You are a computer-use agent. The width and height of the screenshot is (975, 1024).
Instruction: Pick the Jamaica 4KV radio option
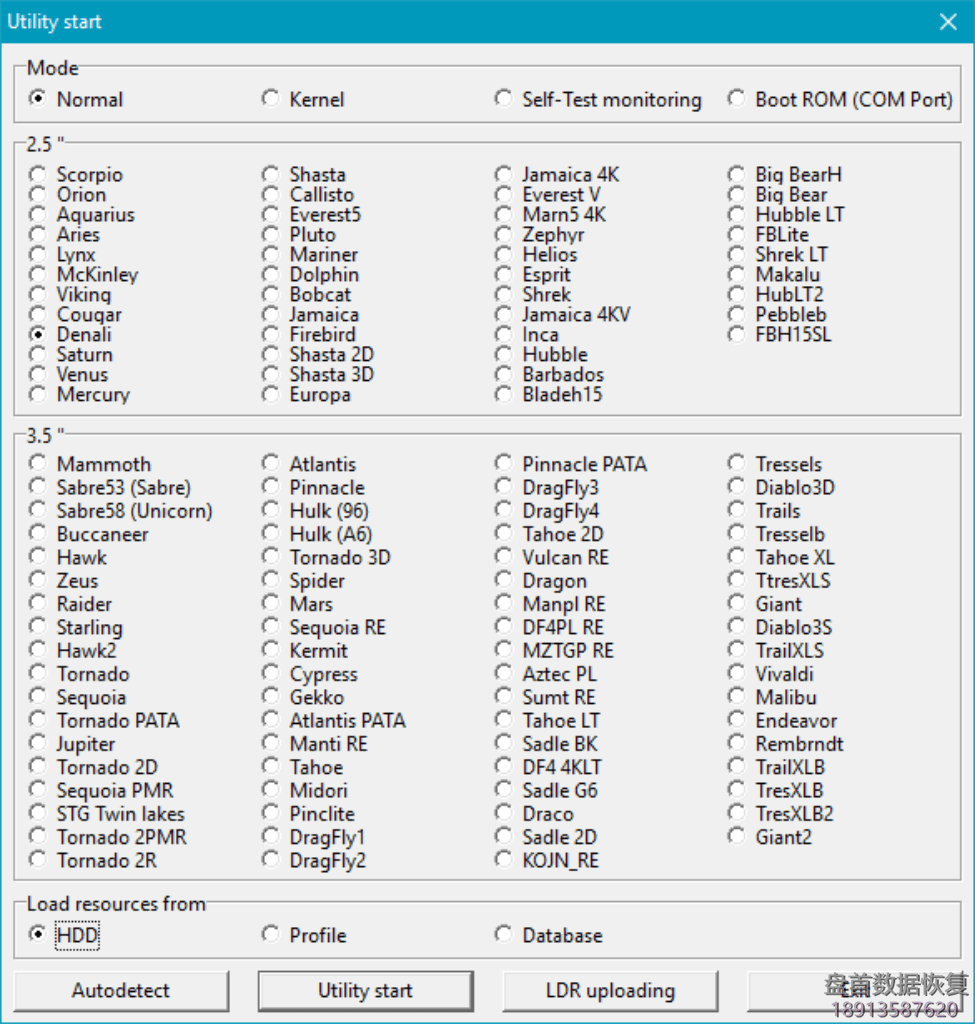(x=504, y=314)
